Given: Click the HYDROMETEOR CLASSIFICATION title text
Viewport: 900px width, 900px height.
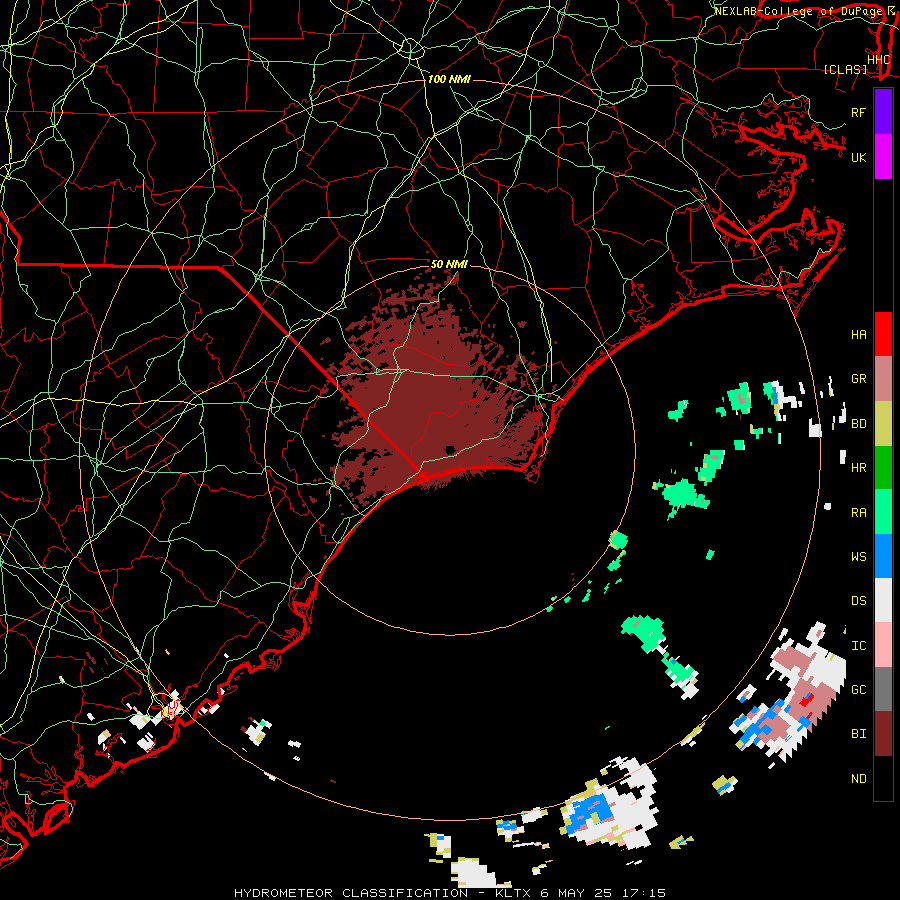Looking at the screenshot, I should (x=351, y=893).
